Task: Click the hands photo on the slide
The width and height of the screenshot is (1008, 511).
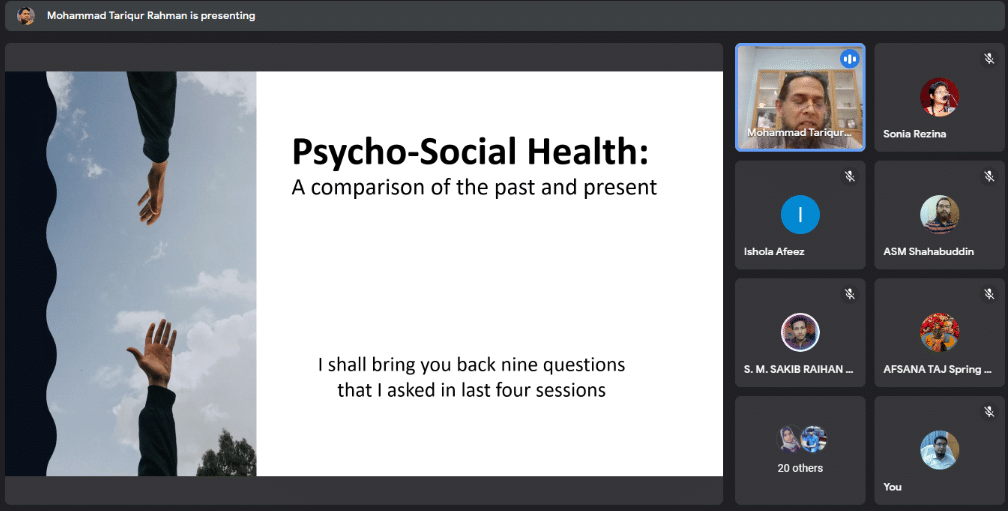Action: pos(130,274)
